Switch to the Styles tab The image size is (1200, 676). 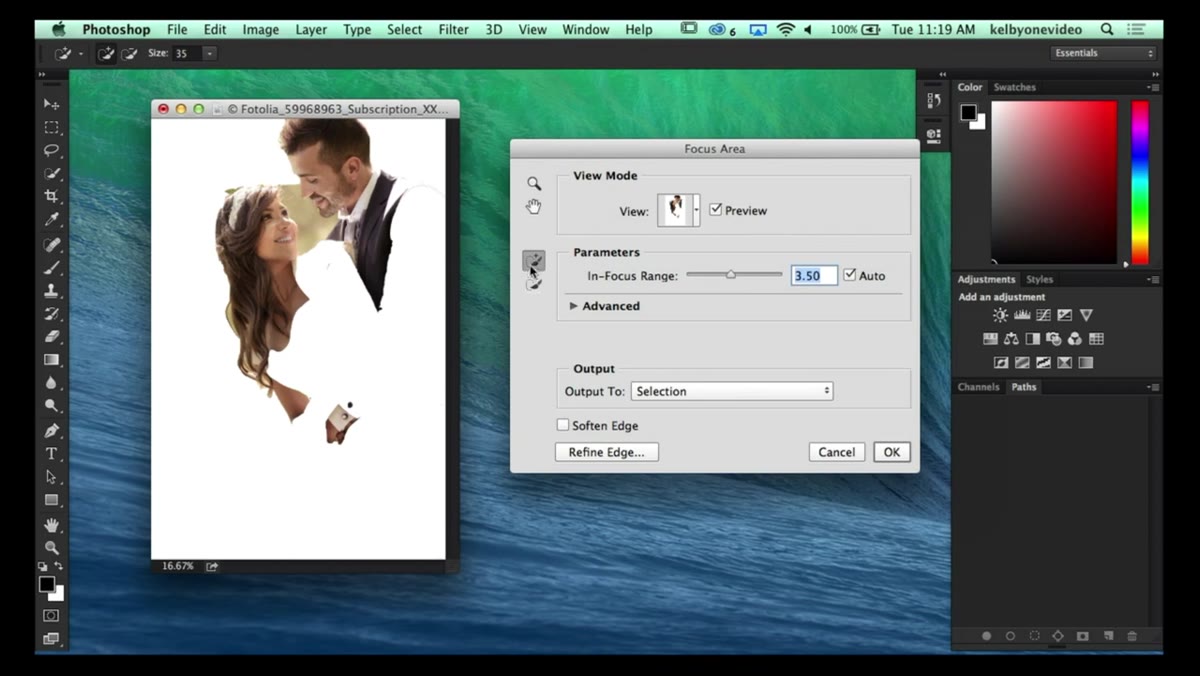coord(1039,279)
